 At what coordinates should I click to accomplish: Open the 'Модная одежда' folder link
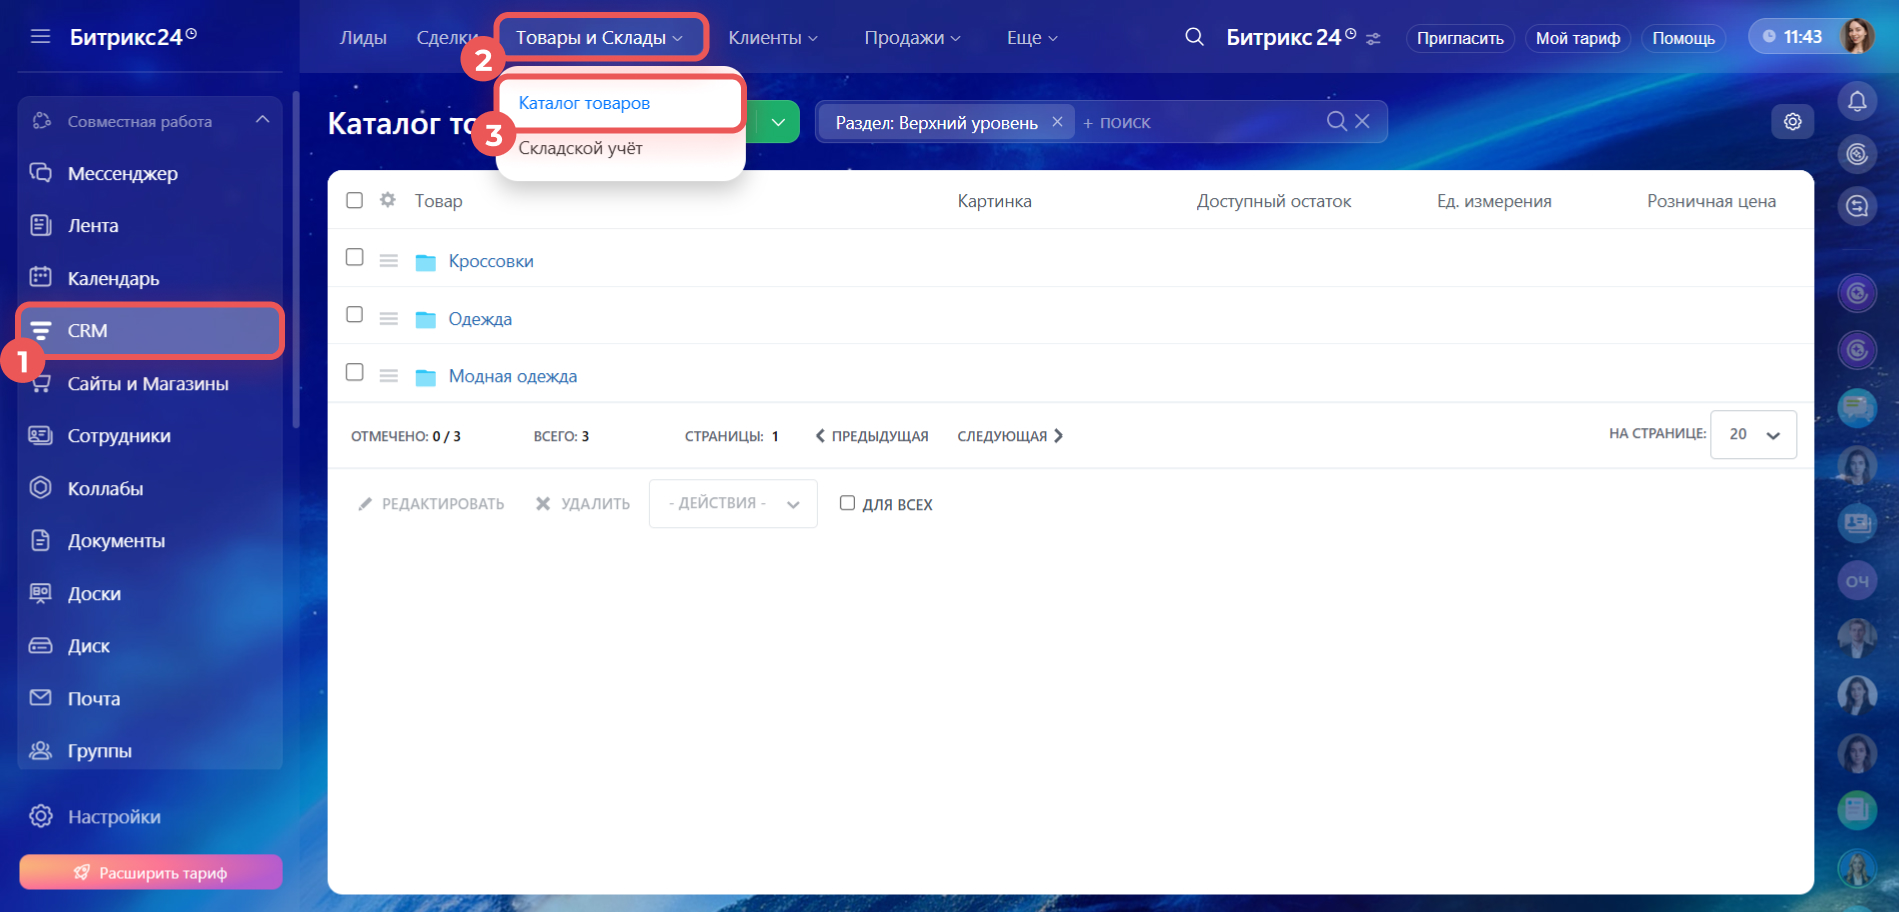pyautogui.click(x=512, y=376)
